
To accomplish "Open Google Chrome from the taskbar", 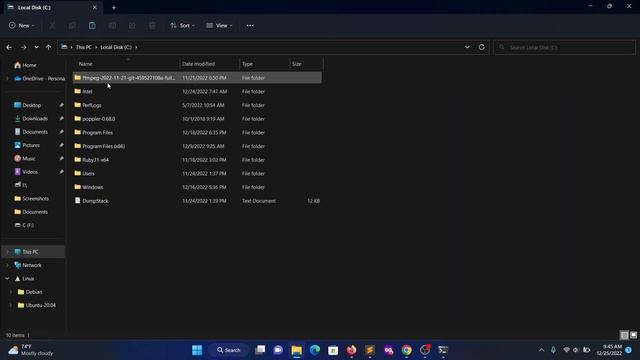I will tap(407, 350).
